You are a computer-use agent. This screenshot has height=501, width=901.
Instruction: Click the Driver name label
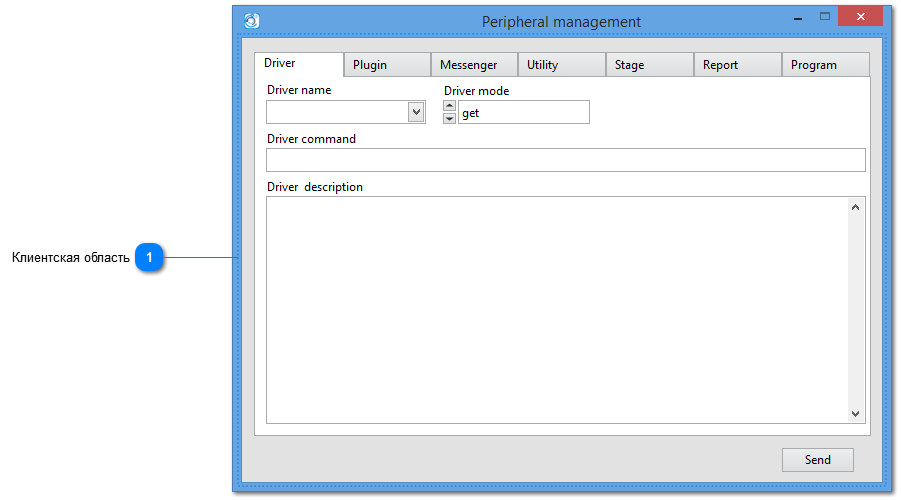click(x=299, y=90)
